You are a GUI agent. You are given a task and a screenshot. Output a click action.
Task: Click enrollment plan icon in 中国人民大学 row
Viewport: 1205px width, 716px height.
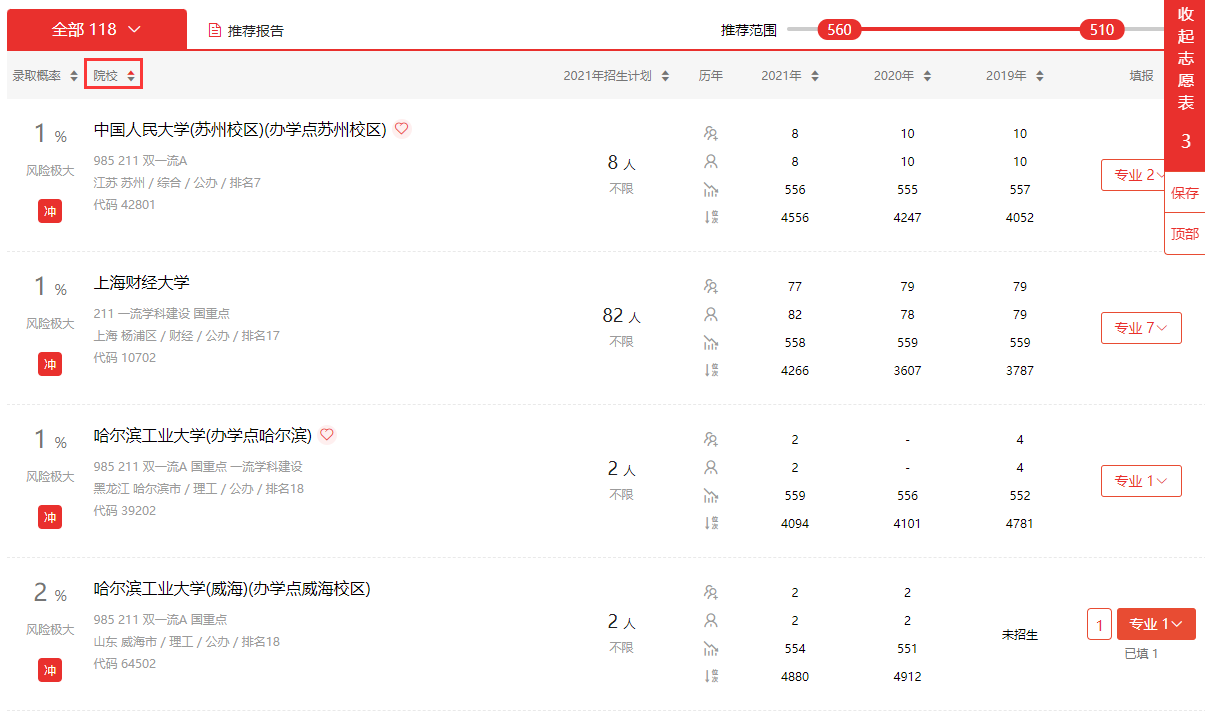[711, 133]
